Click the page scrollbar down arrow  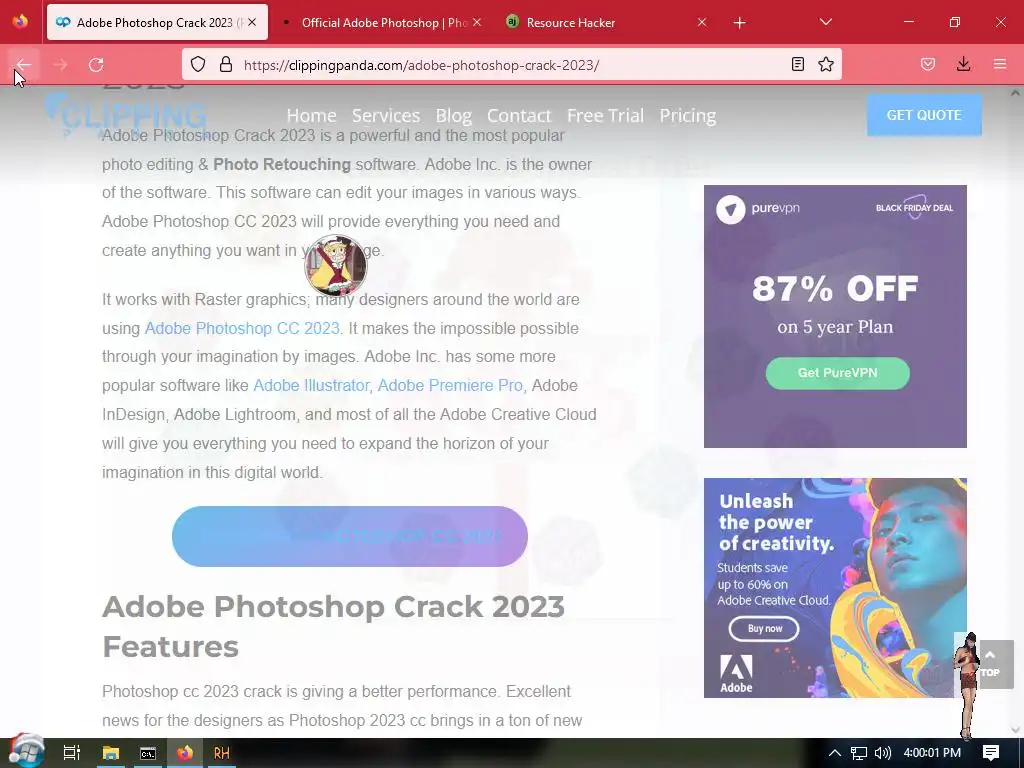point(1016,730)
